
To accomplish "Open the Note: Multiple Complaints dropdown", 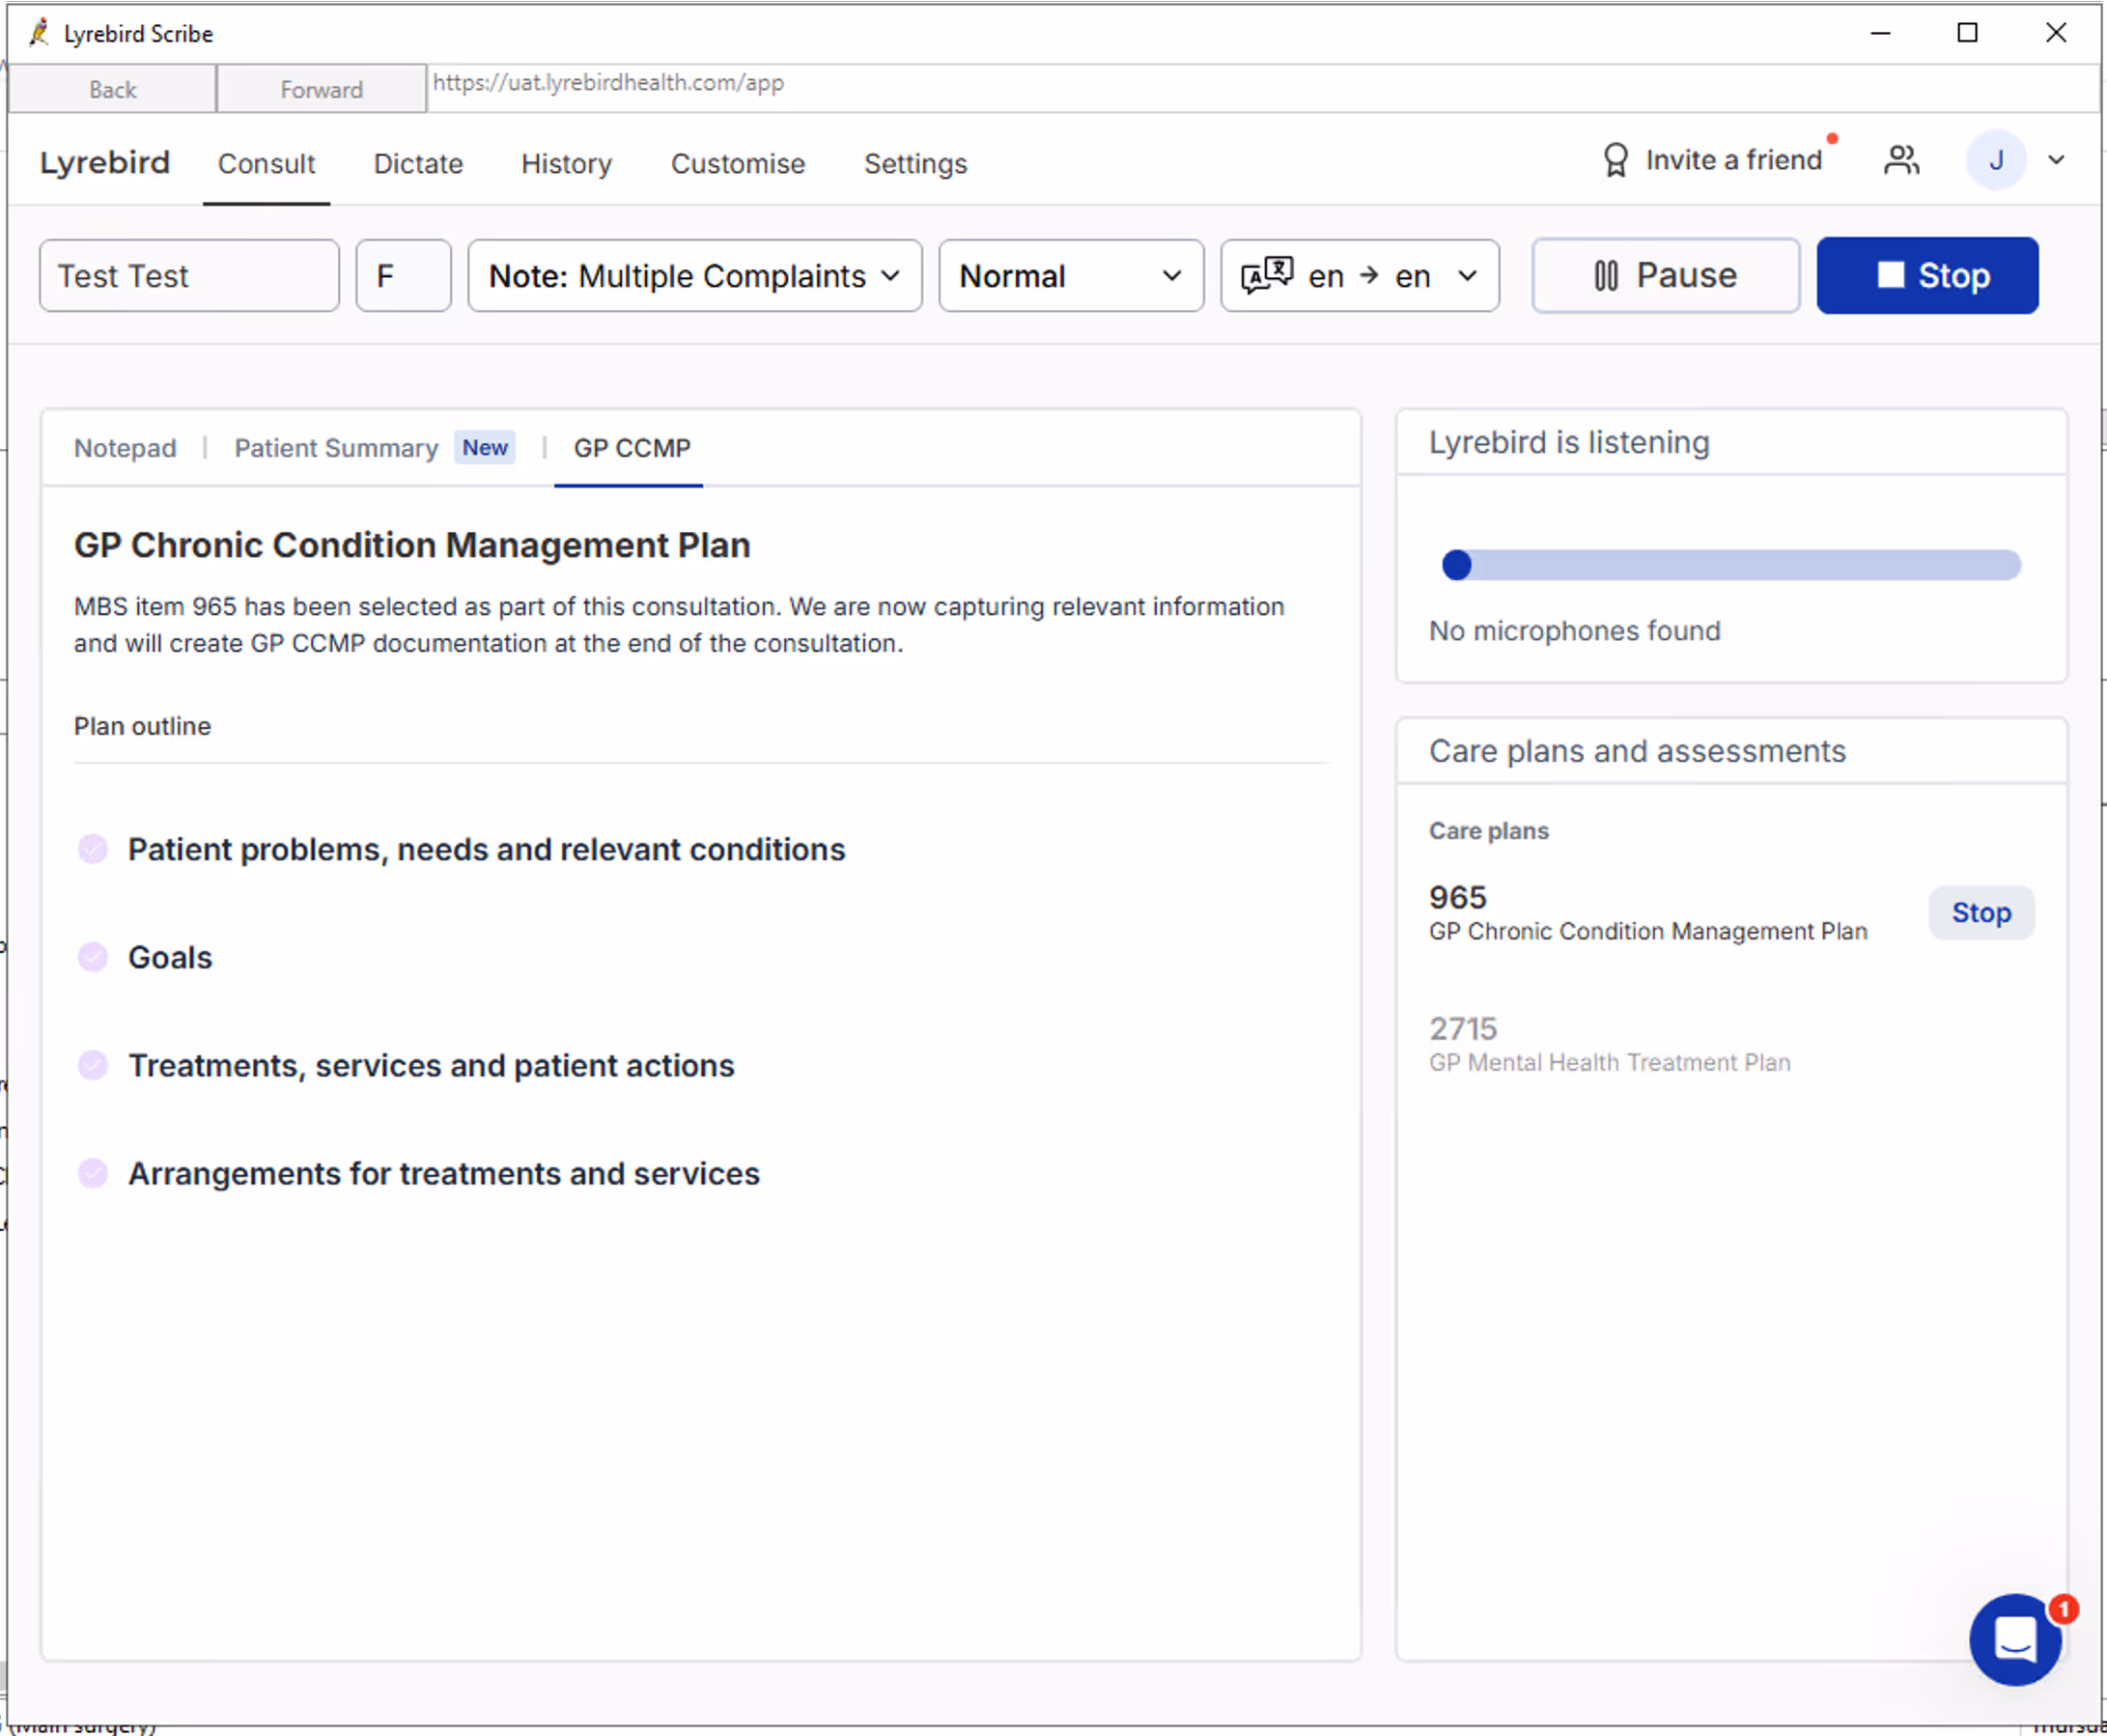I will (694, 275).
